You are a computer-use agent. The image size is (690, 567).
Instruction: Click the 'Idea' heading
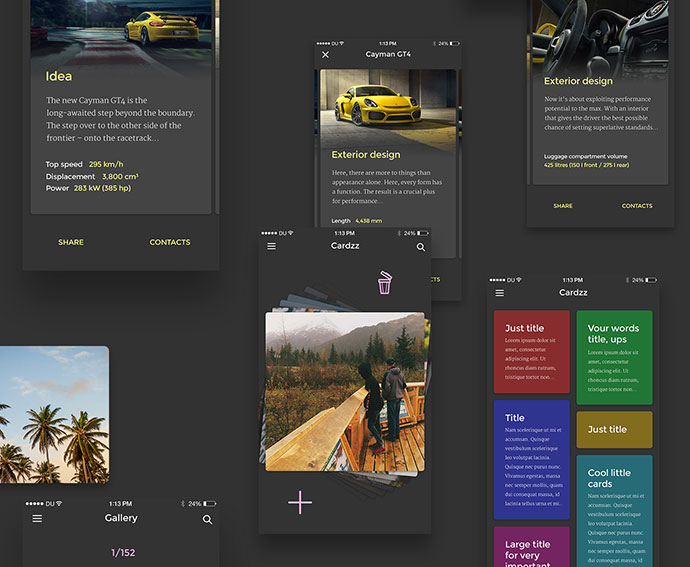coord(59,76)
